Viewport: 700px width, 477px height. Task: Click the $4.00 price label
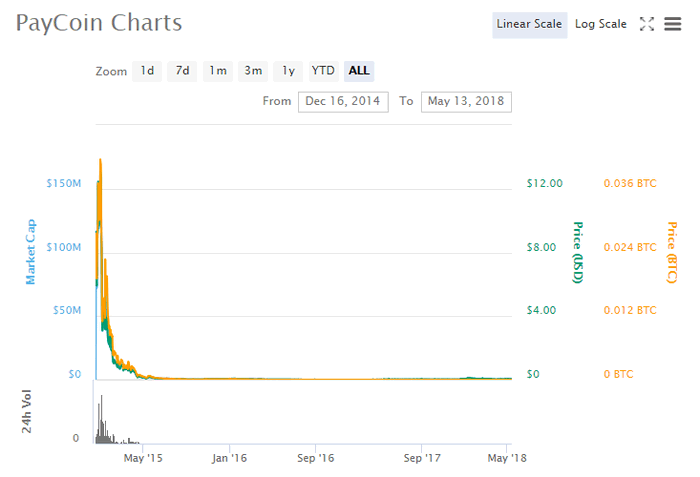[x=542, y=310]
